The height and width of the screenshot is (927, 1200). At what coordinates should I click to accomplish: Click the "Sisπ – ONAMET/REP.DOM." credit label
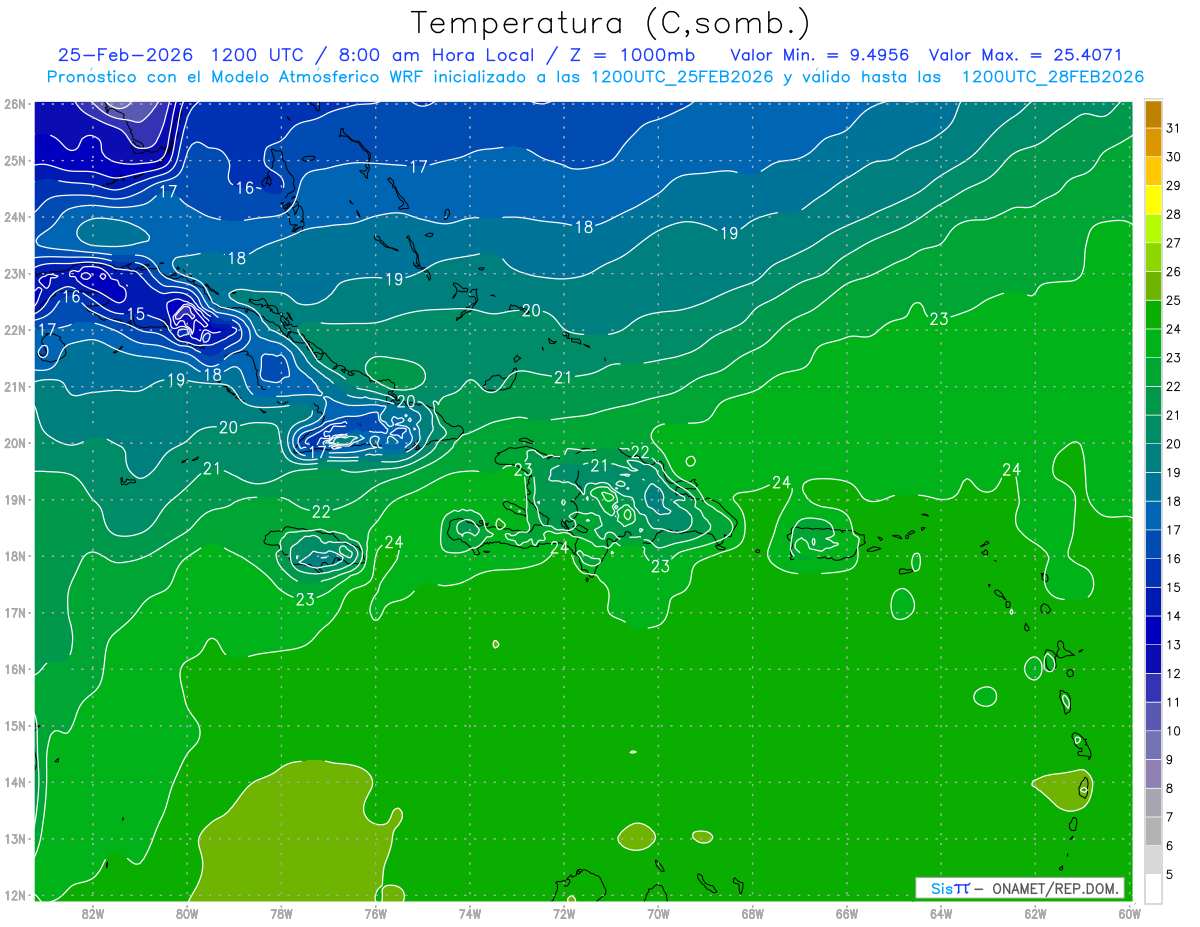(1019, 888)
